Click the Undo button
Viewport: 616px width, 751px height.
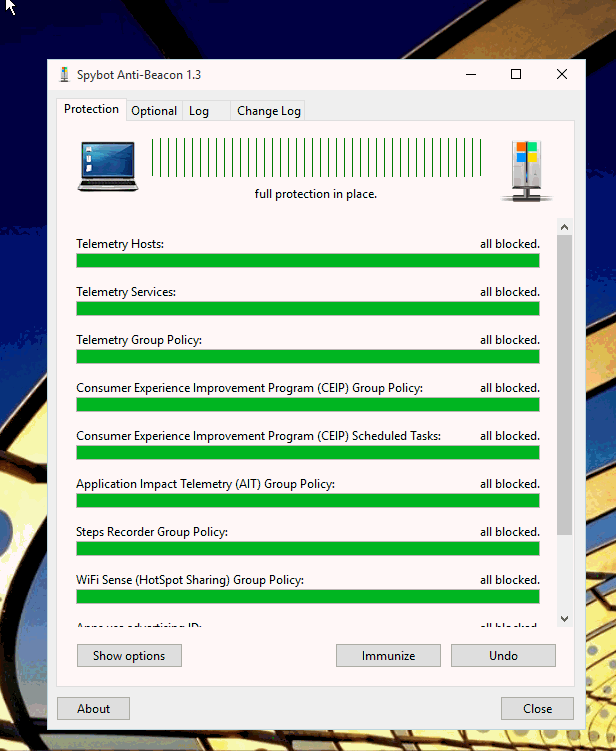click(503, 656)
